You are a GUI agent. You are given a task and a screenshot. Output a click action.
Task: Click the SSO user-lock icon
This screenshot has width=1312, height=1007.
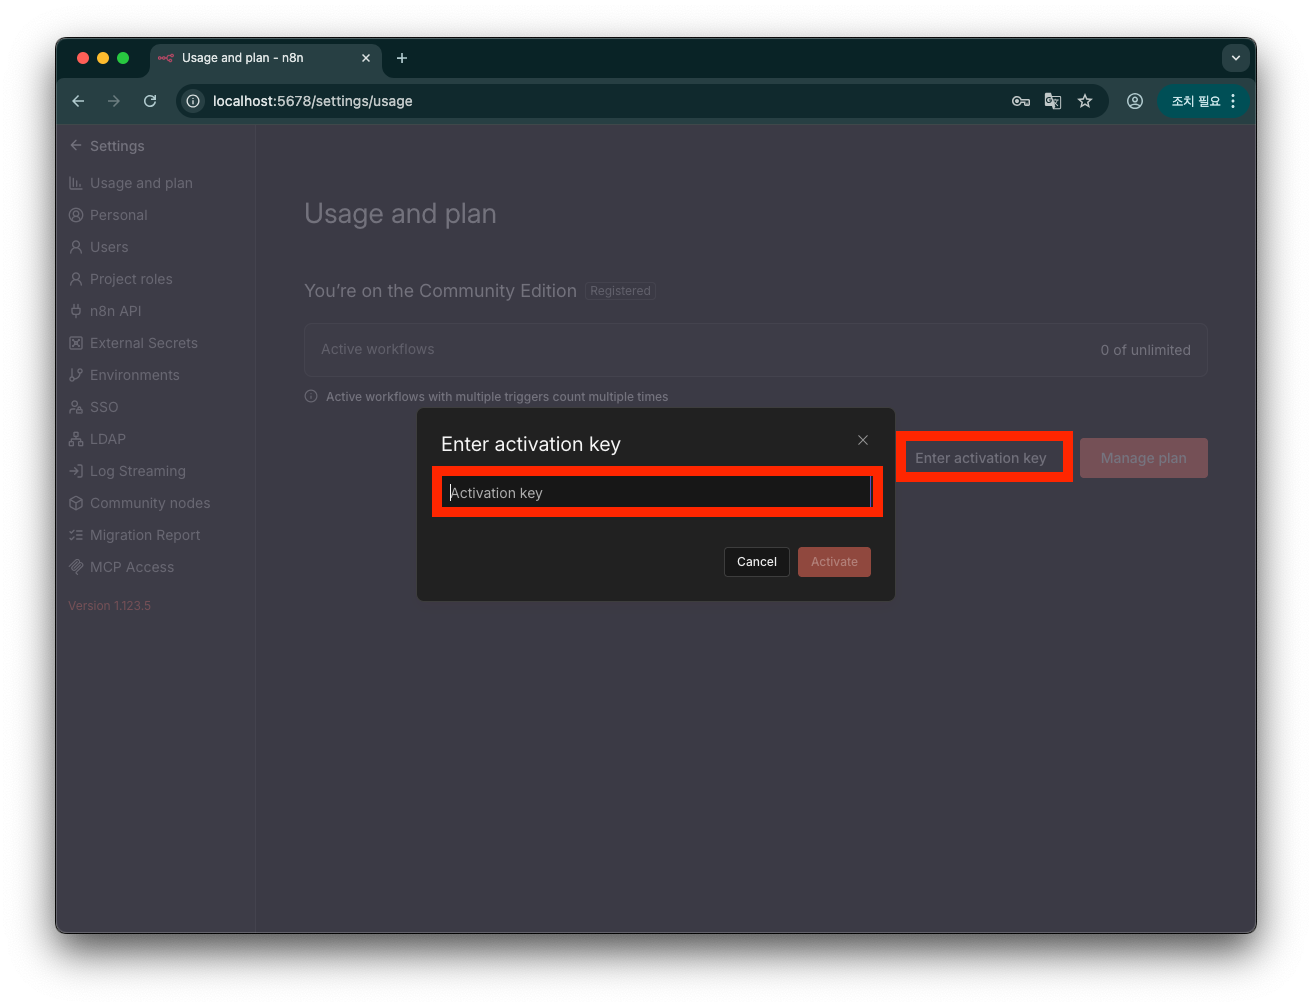pyautogui.click(x=76, y=407)
